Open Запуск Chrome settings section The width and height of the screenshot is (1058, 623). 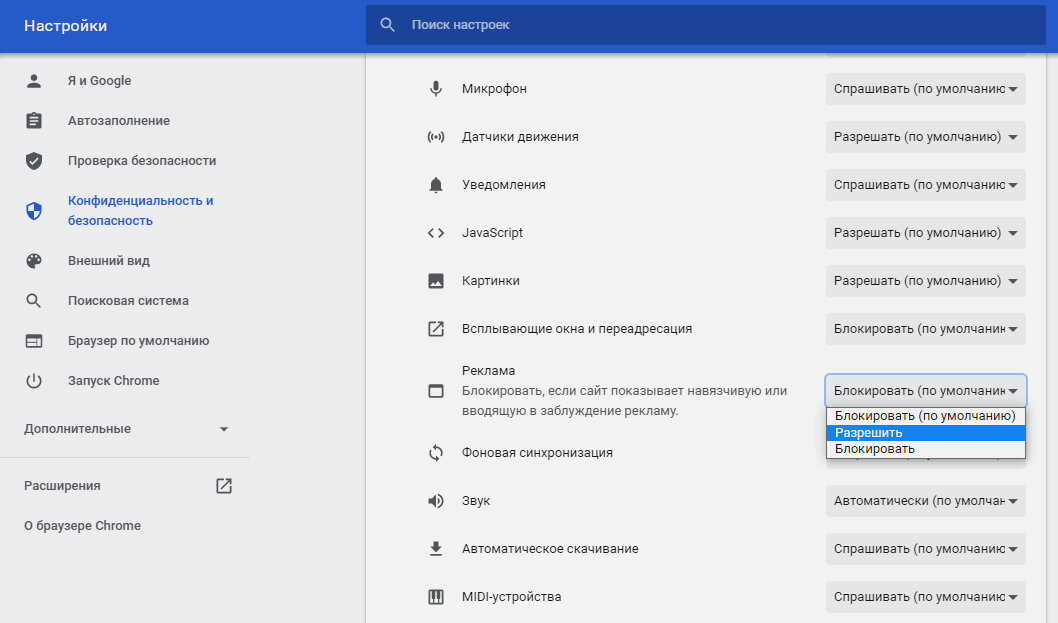click(x=113, y=381)
